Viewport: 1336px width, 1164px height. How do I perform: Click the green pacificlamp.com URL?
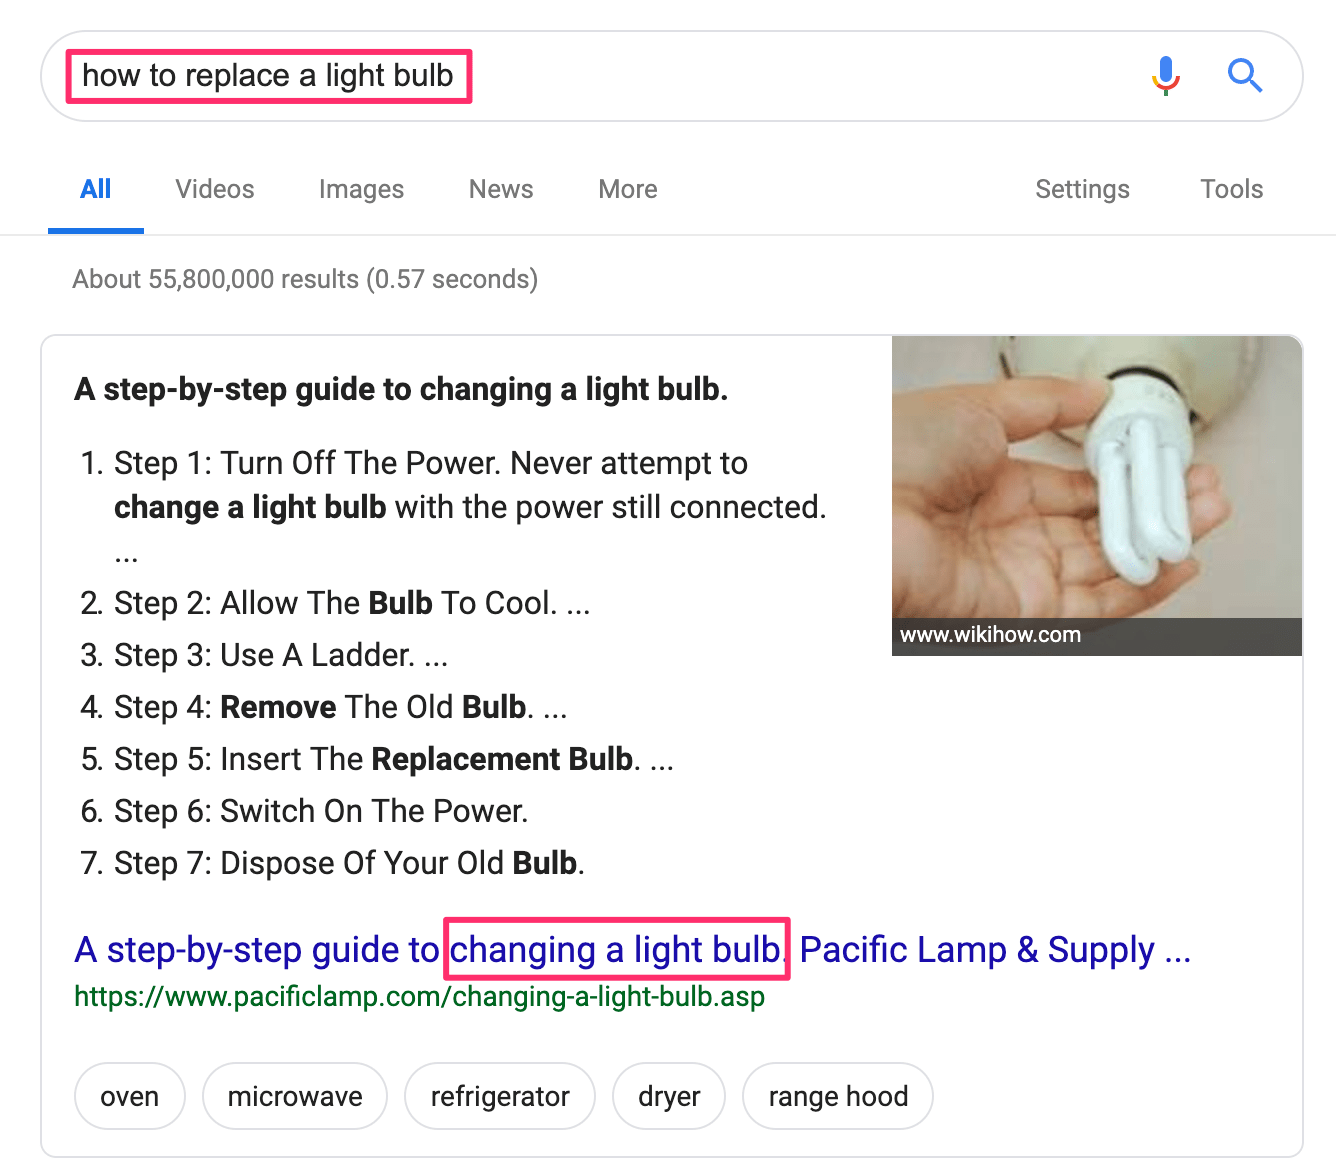pos(419,997)
